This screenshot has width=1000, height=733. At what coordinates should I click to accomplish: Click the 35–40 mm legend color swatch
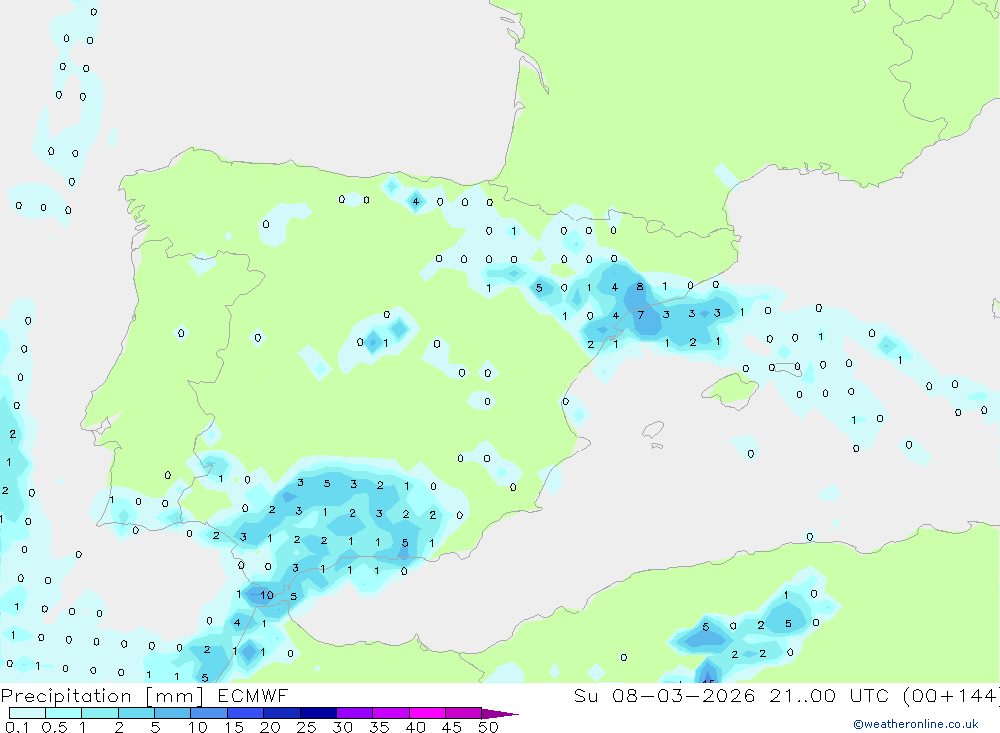[391, 713]
